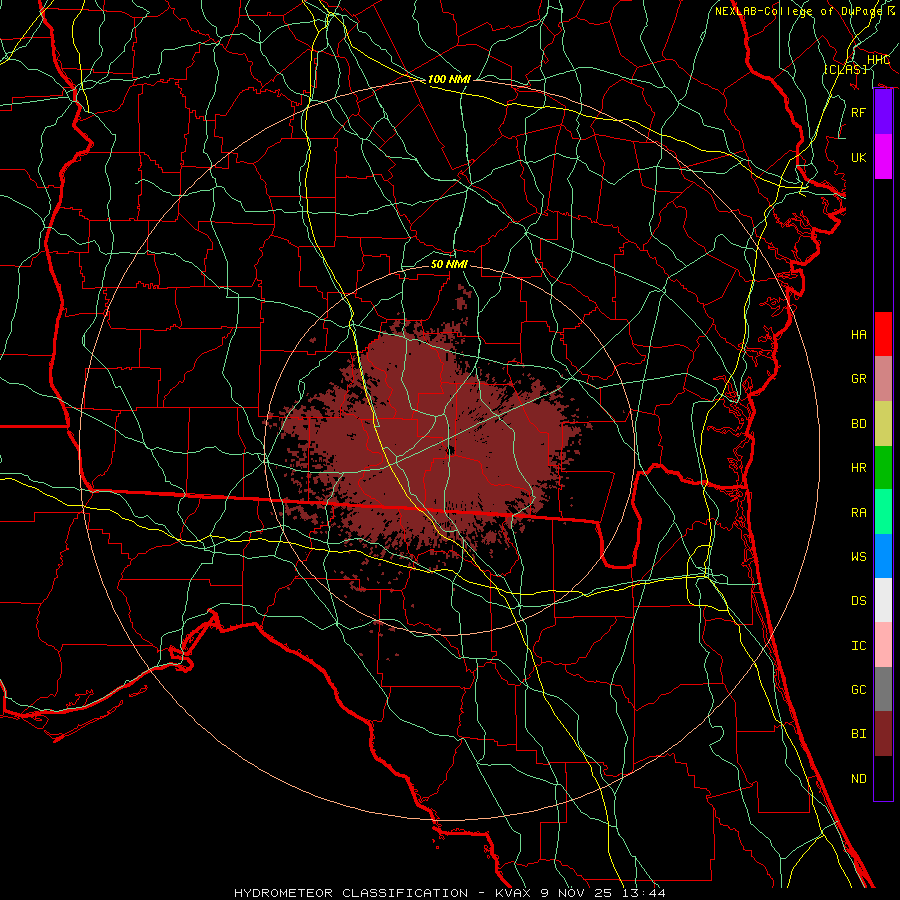Click the HHC product code text
Screen dimensions: 900x900
[879, 60]
